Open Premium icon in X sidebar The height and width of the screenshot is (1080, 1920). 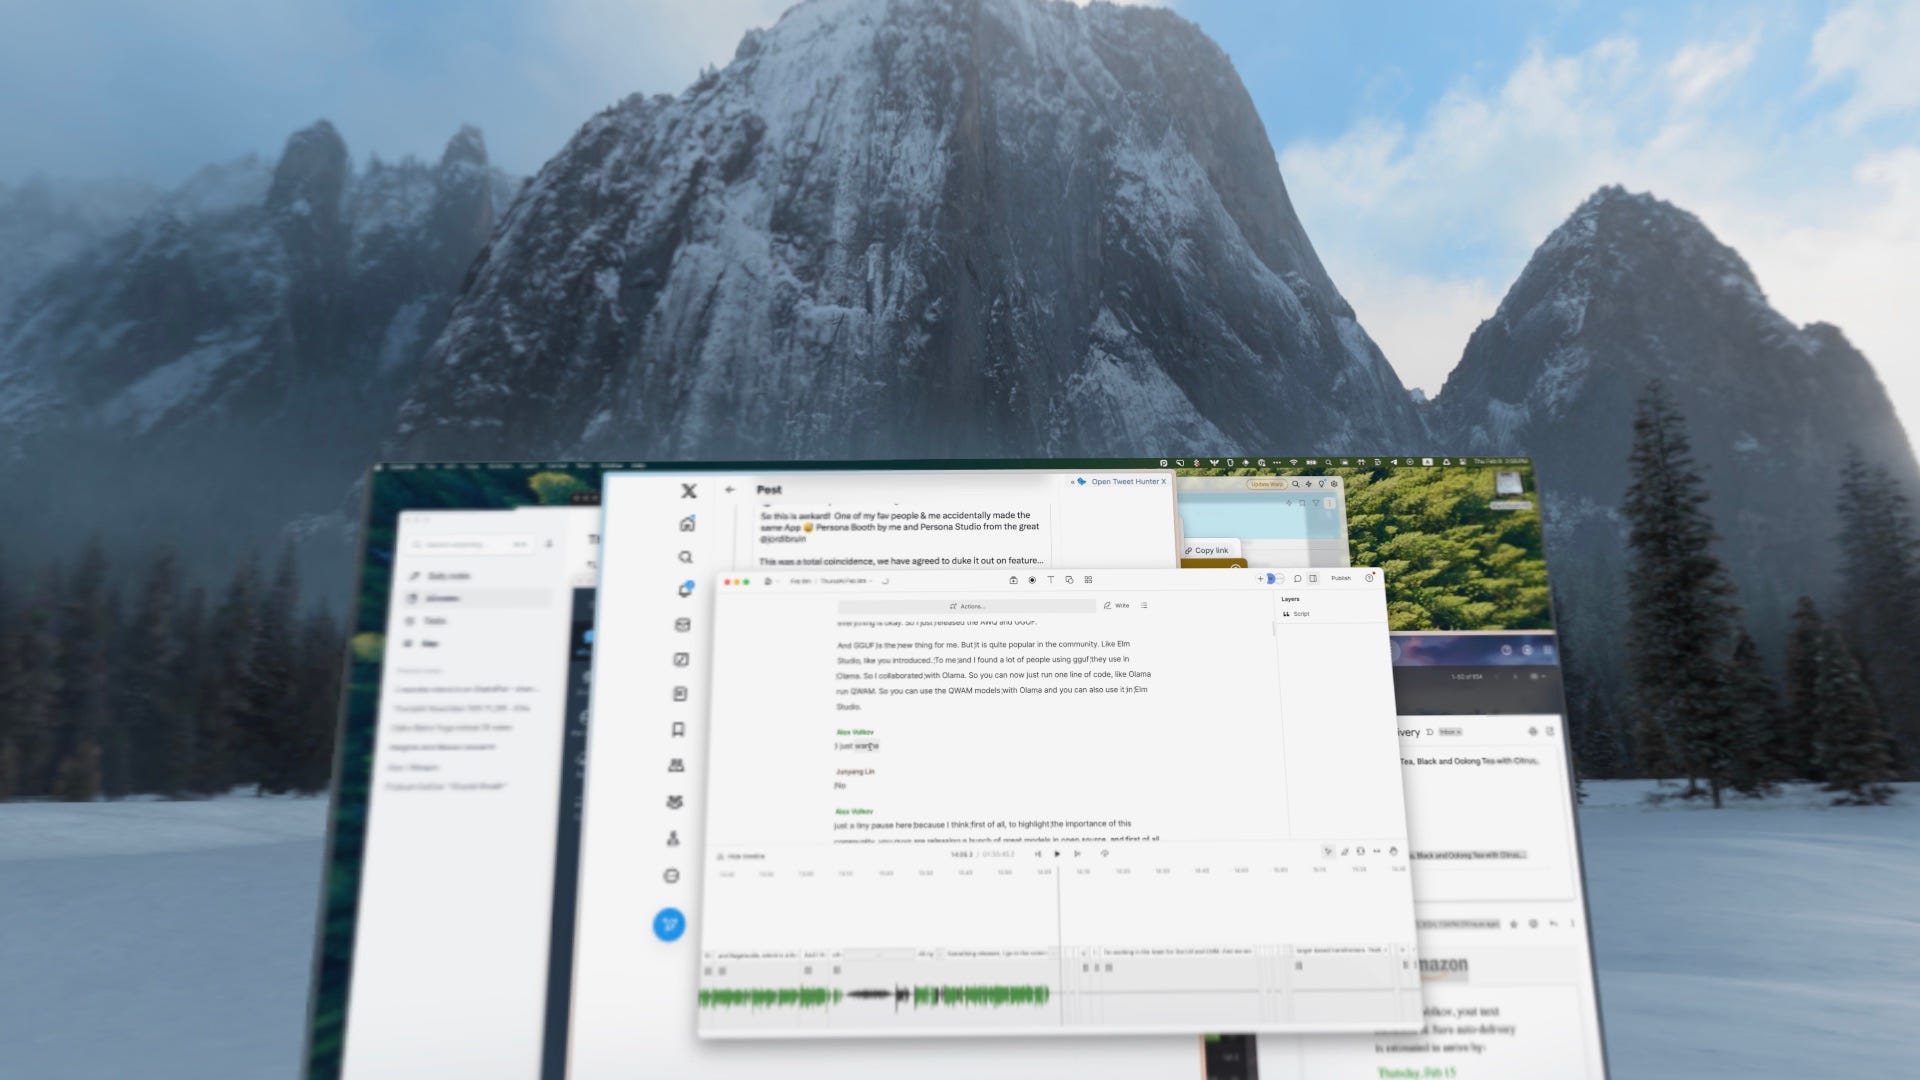tap(675, 801)
